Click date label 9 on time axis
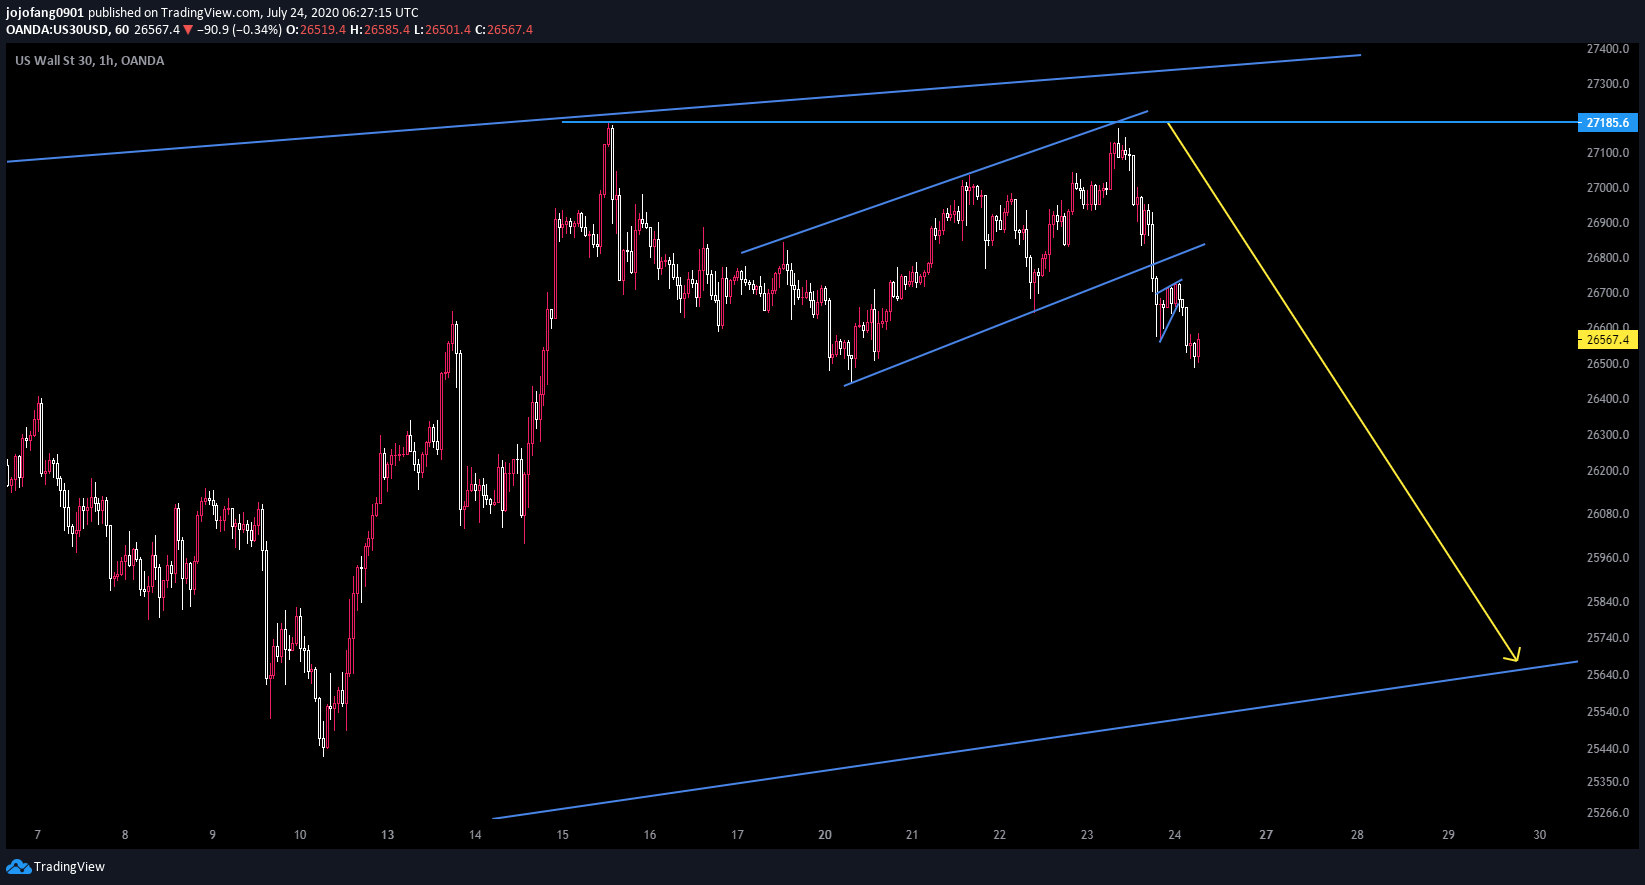This screenshot has width=1645, height=885. point(212,835)
